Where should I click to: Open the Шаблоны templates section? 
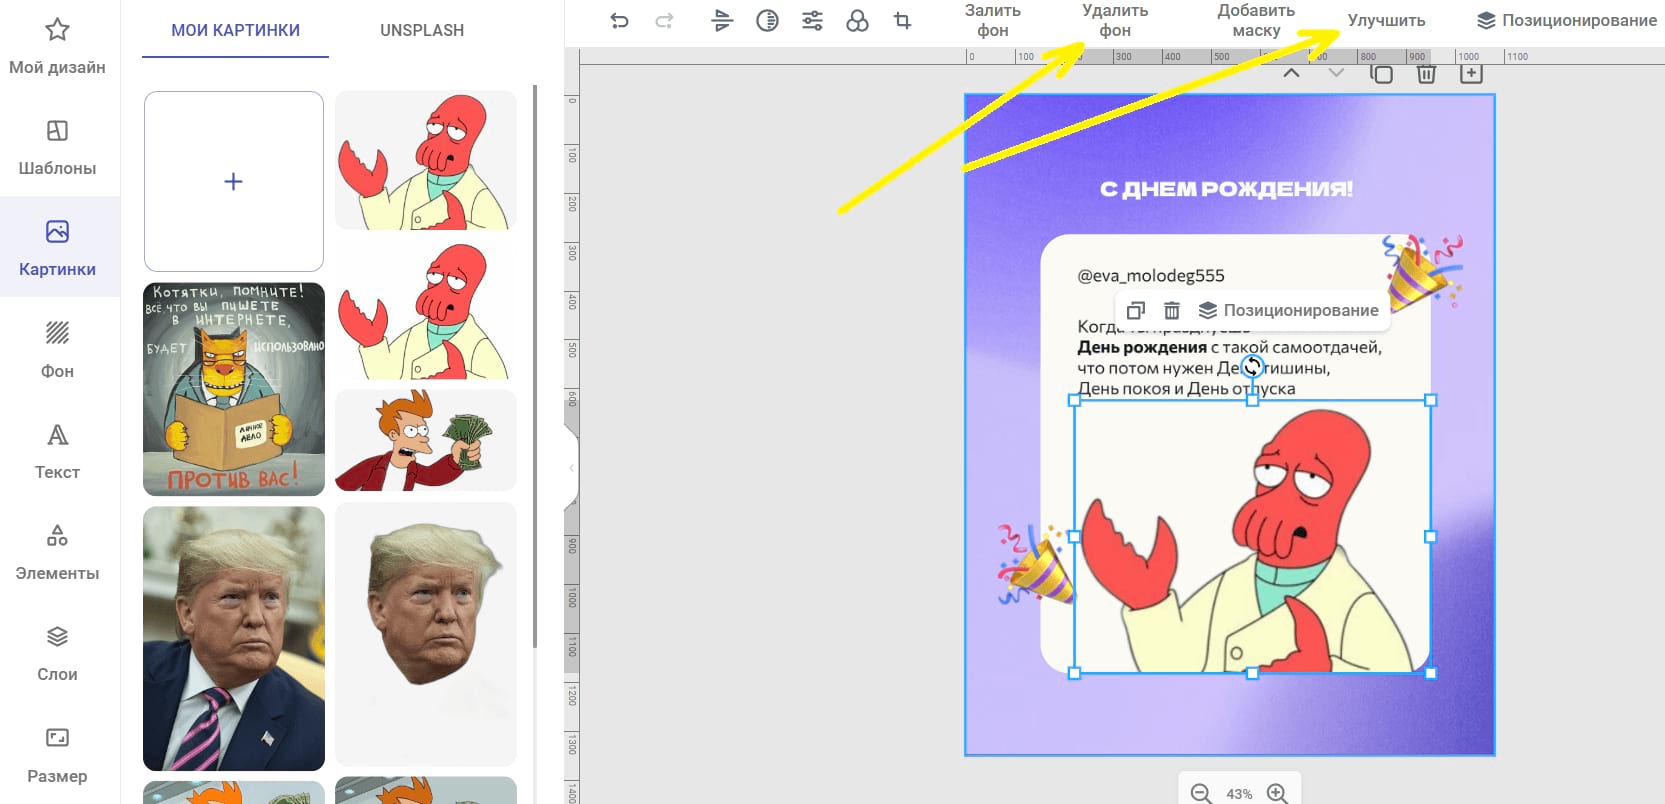[x=57, y=148]
